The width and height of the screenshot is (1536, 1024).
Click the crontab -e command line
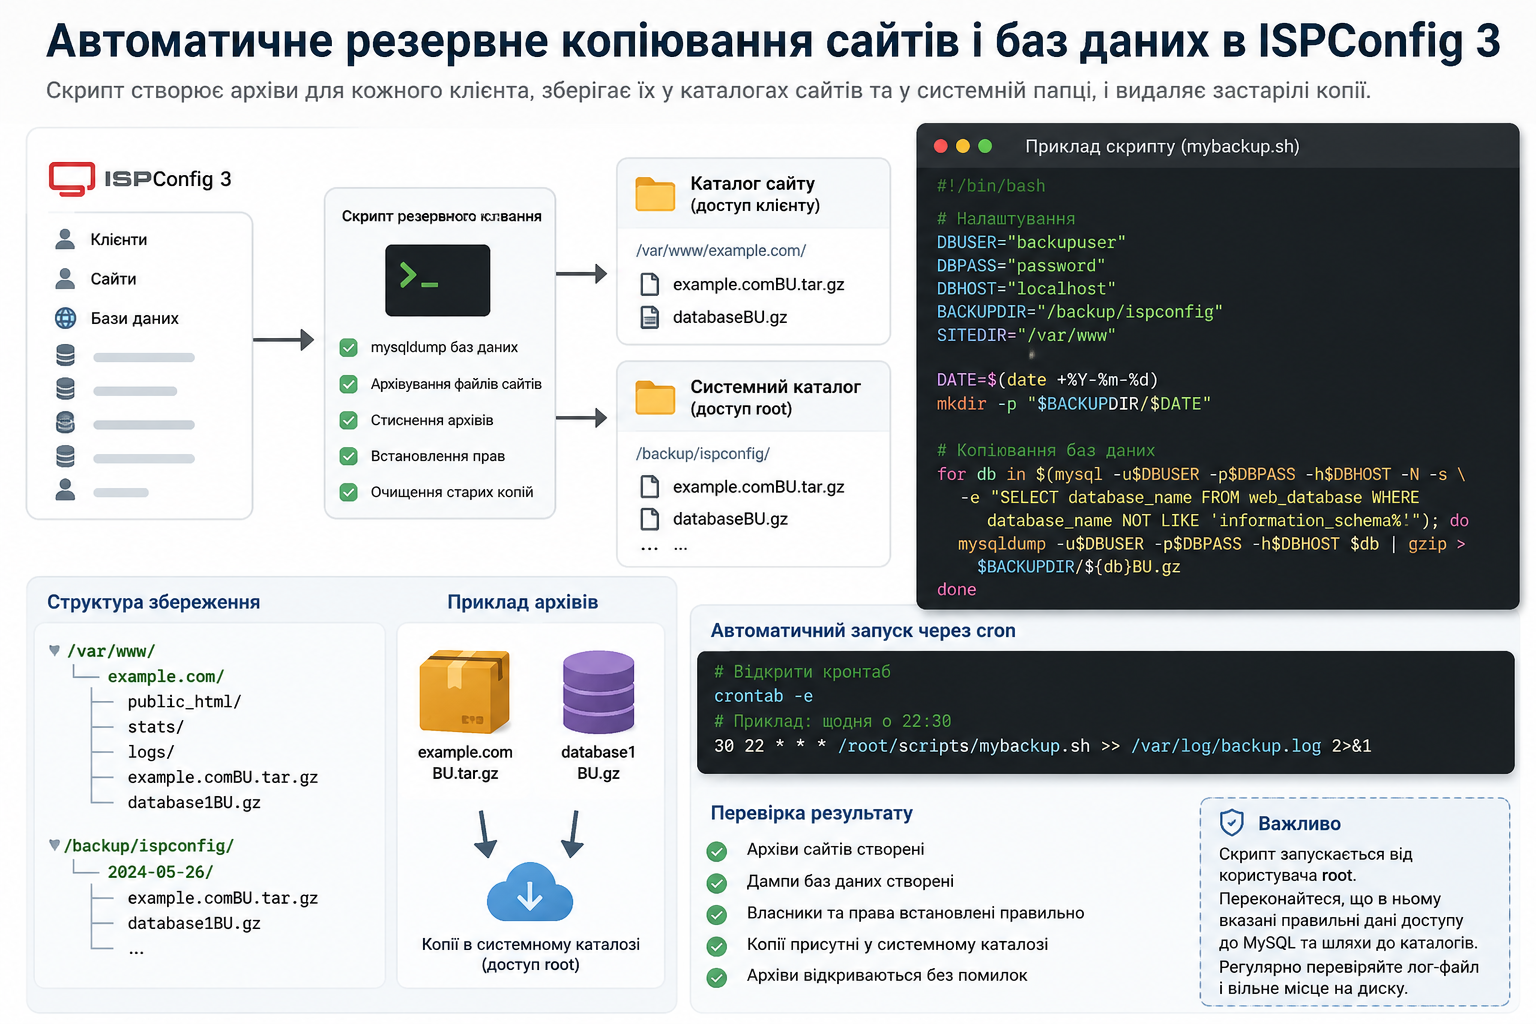(763, 696)
